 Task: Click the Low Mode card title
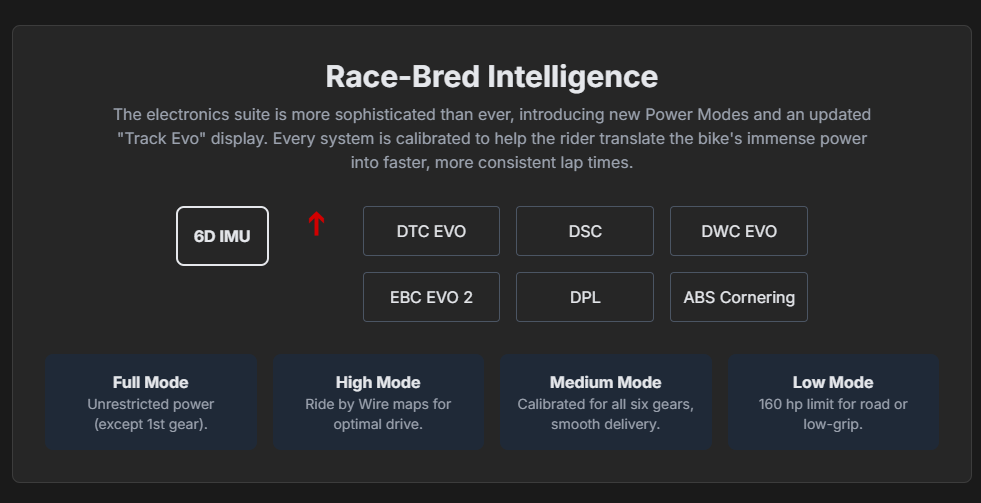(x=833, y=382)
